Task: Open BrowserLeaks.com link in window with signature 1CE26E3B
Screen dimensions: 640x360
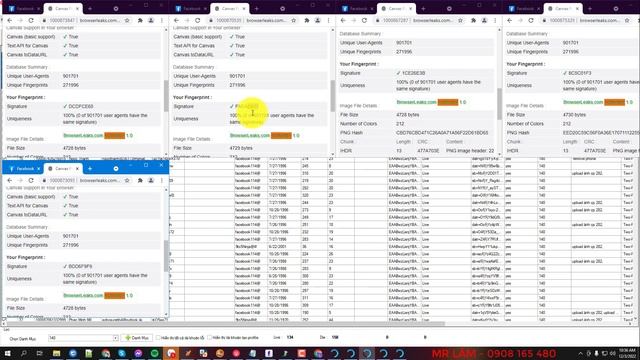Action: tap(416, 102)
